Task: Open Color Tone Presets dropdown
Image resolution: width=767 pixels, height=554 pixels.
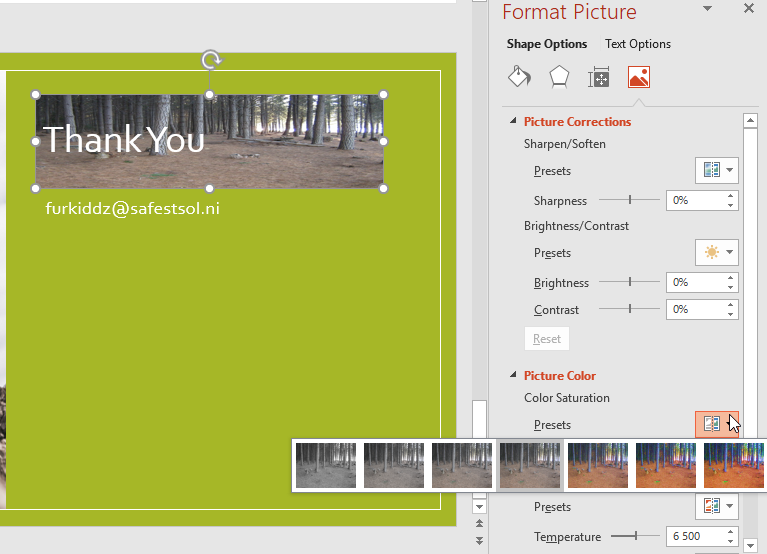Action: [x=717, y=506]
